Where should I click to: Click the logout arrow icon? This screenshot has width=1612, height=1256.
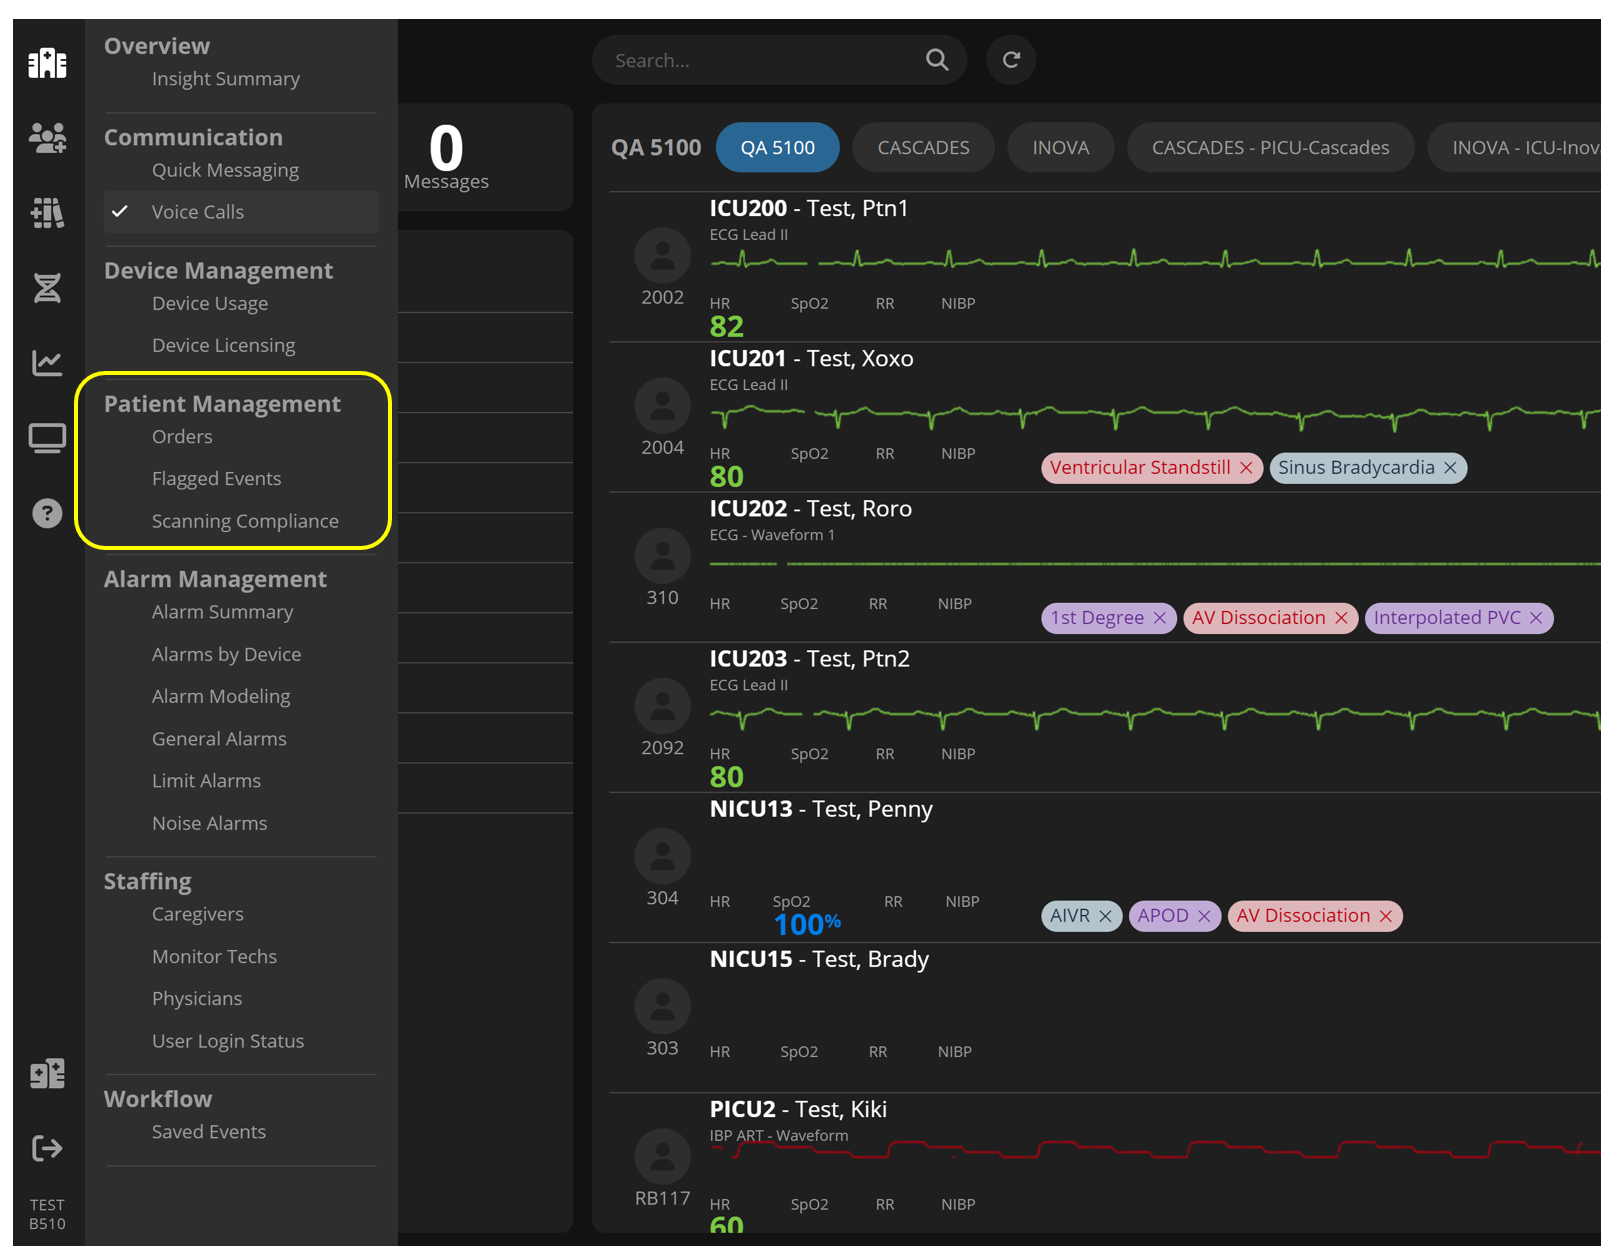point(47,1148)
